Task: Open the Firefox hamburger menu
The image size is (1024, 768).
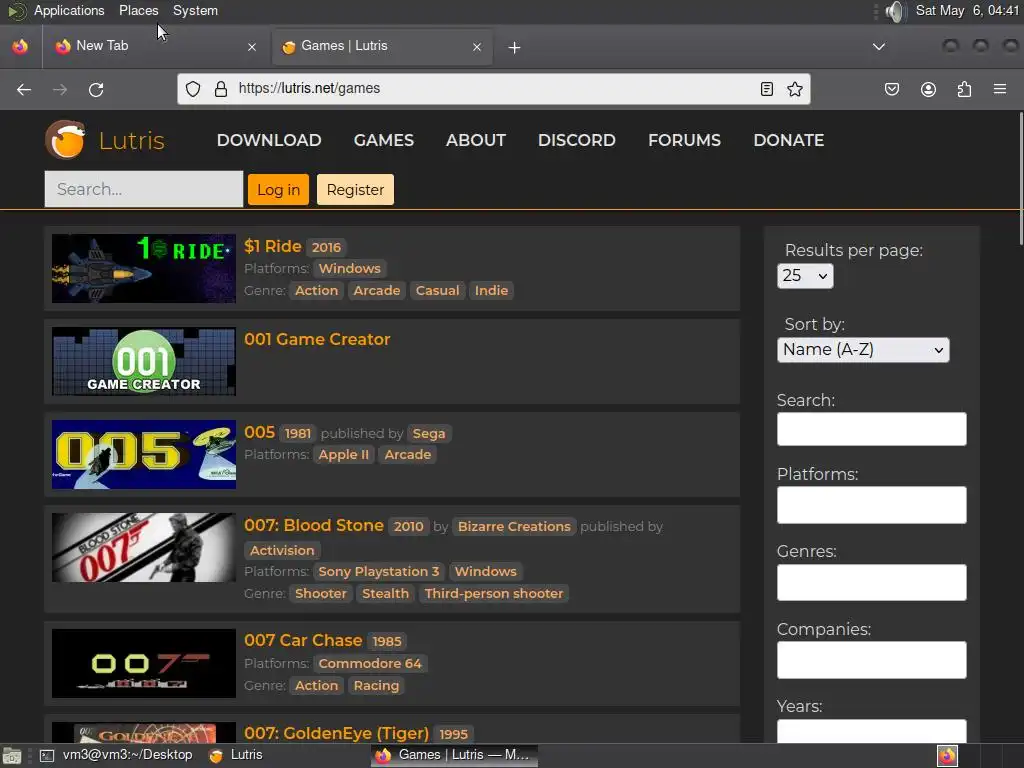Action: tap(1000, 89)
